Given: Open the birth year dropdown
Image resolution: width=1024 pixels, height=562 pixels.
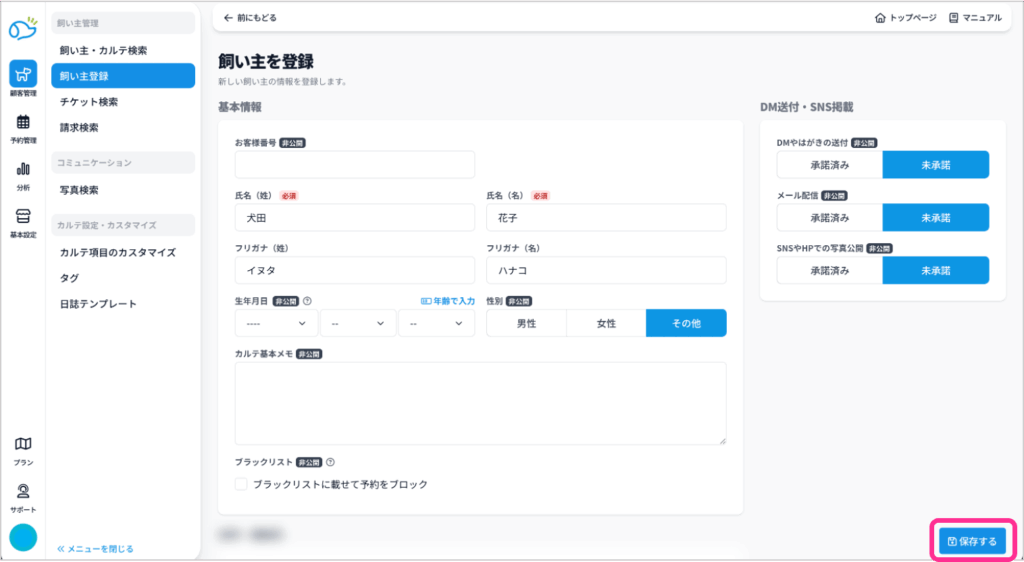Looking at the screenshot, I should click(x=276, y=323).
